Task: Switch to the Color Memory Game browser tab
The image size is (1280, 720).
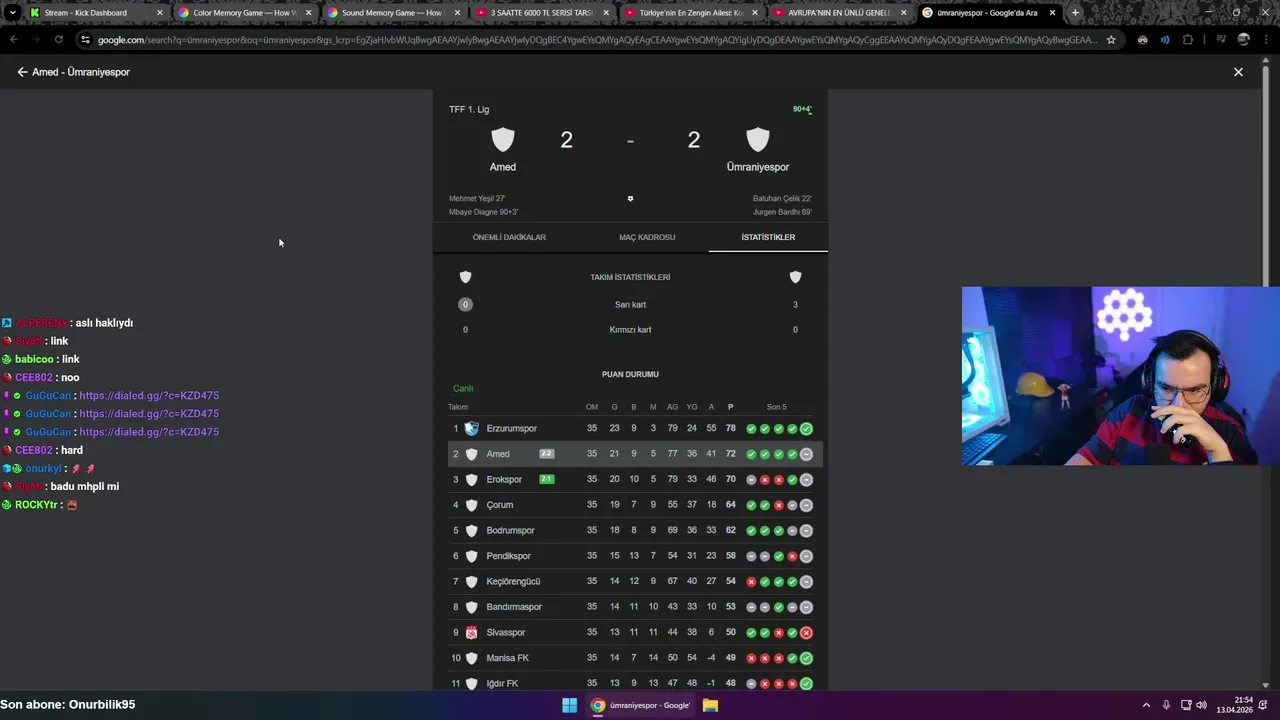Action: point(244,13)
